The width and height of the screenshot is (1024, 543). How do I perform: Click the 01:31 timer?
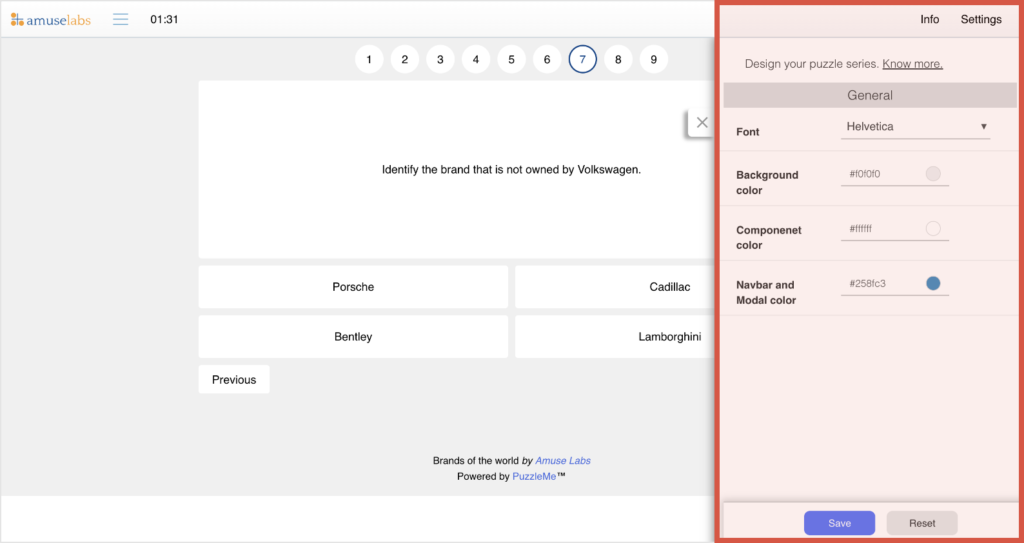pos(164,20)
